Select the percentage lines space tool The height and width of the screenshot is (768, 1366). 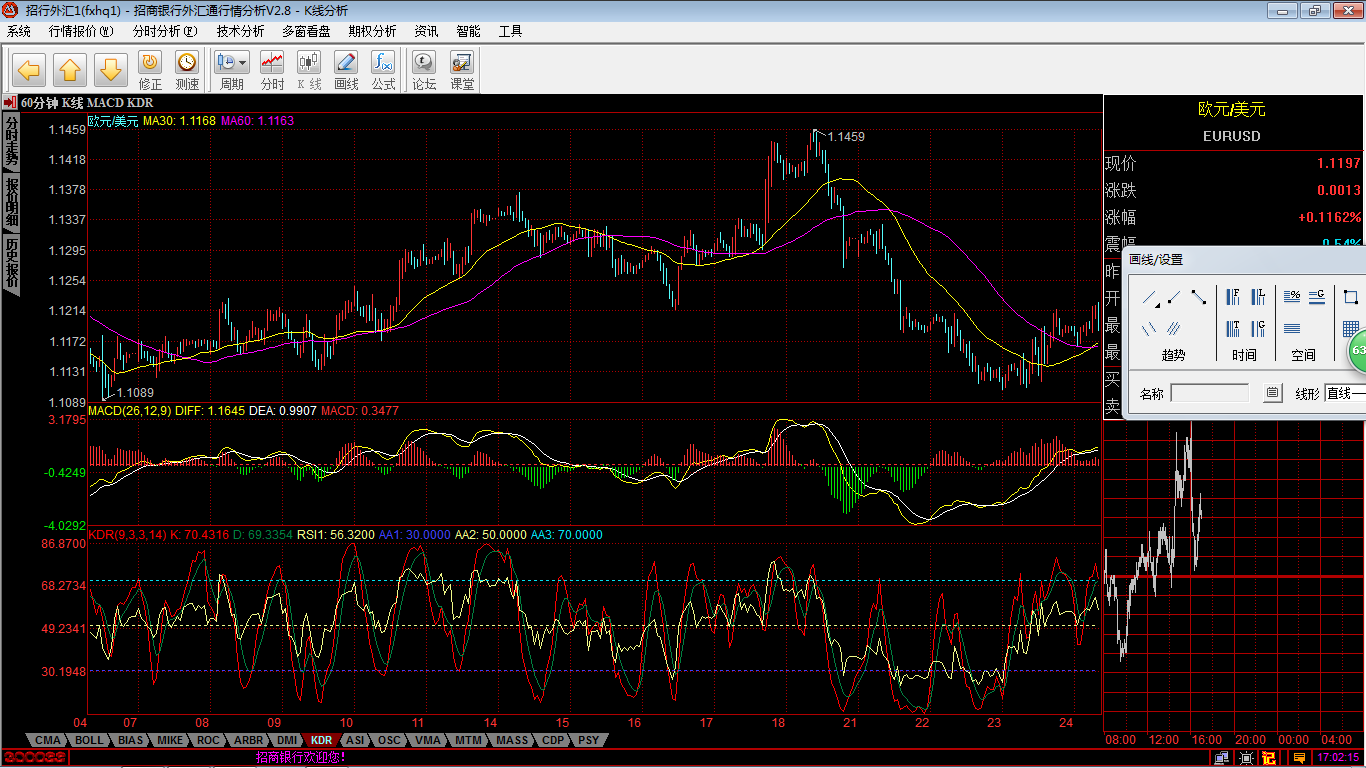[1291, 297]
